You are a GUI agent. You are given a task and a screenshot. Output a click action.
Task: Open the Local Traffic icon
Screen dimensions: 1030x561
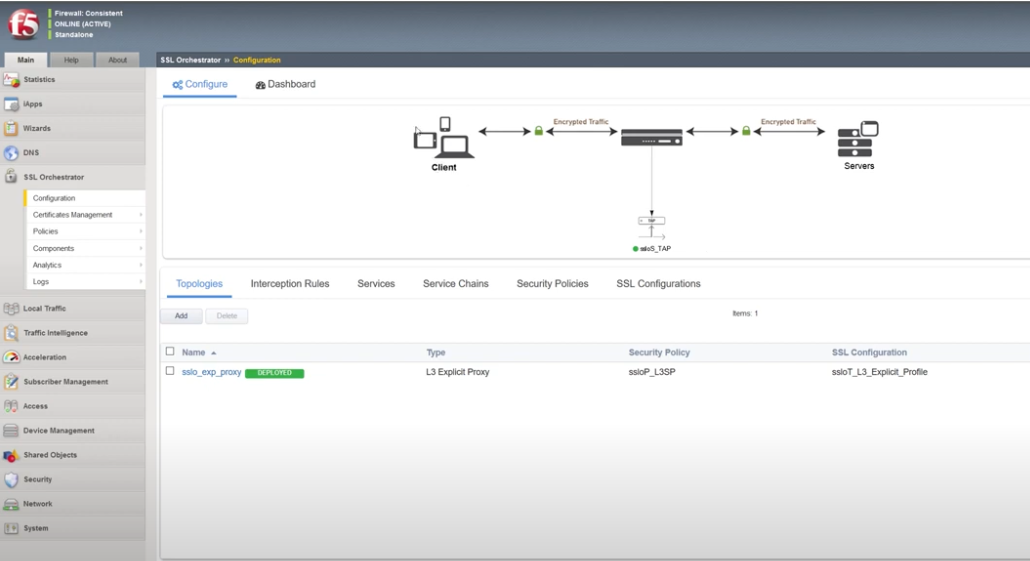pyautogui.click(x=11, y=308)
